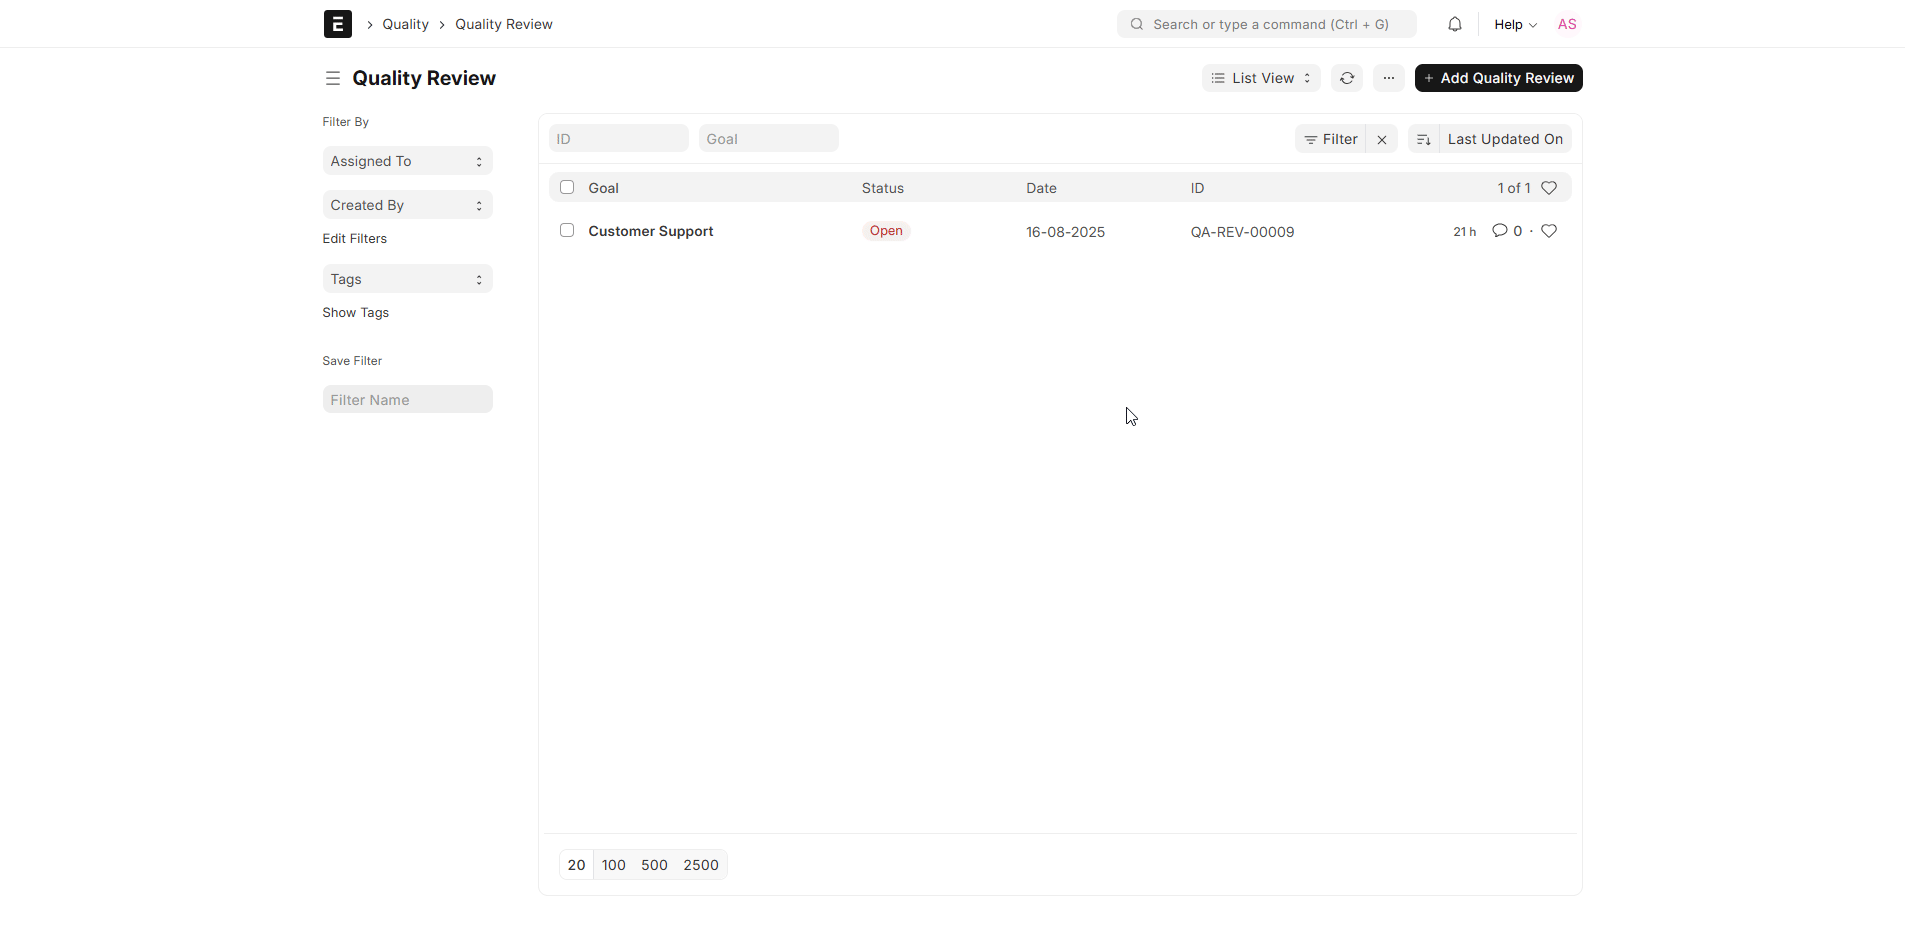Set page size to 500
The height and width of the screenshot is (945, 1920).
(654, 865)
